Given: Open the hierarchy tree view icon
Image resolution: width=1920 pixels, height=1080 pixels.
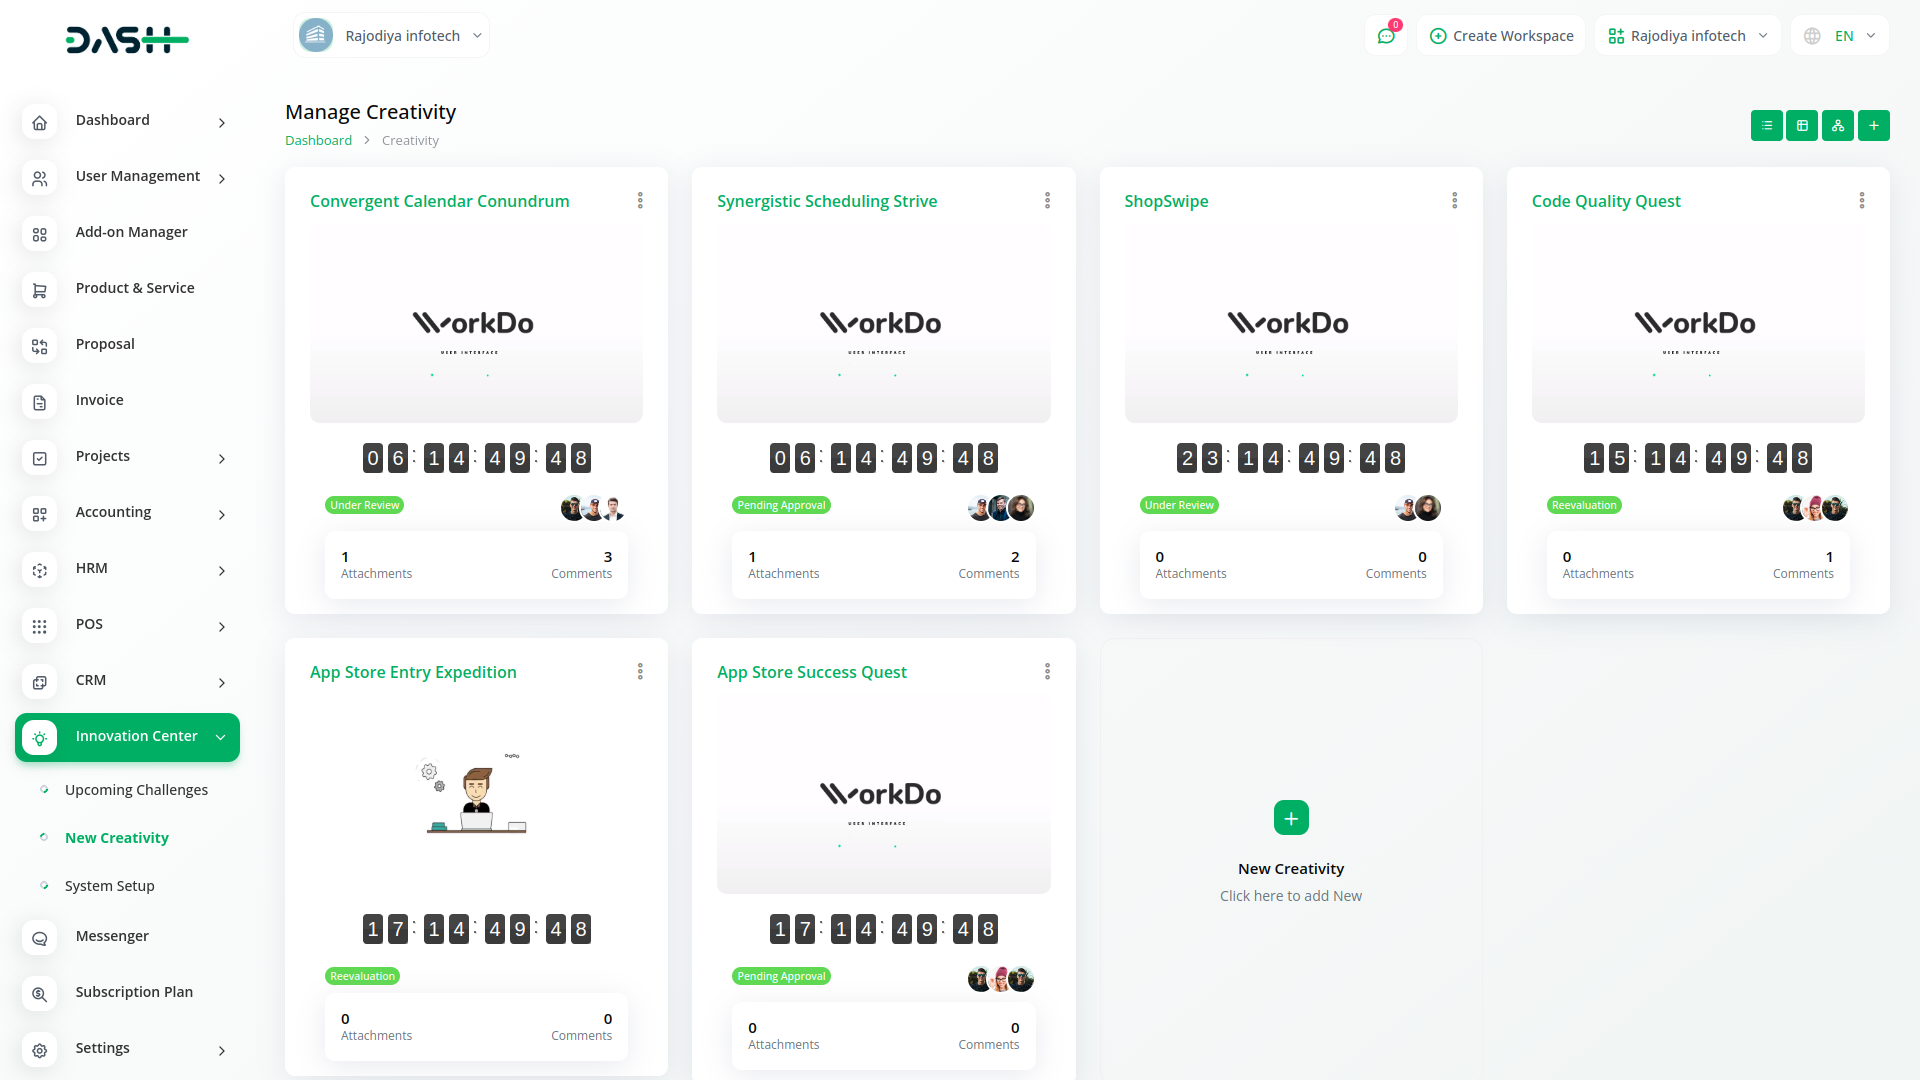Looking at the screenshot, I should click(1838, 126).
